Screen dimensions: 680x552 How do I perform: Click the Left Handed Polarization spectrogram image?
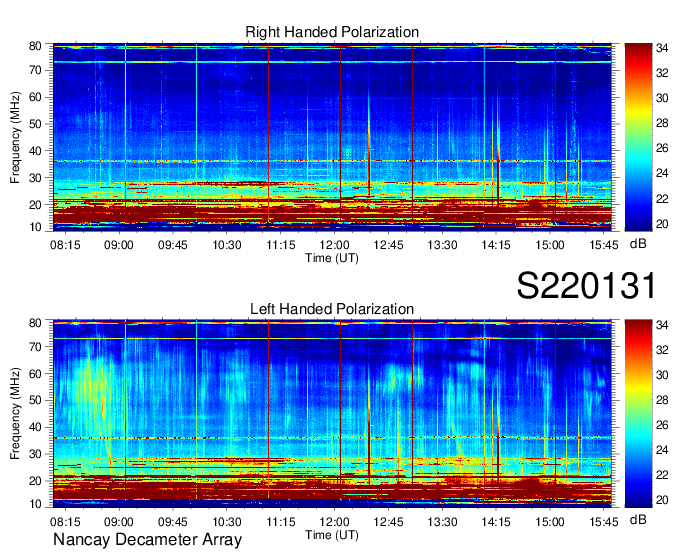click(332, 413)
